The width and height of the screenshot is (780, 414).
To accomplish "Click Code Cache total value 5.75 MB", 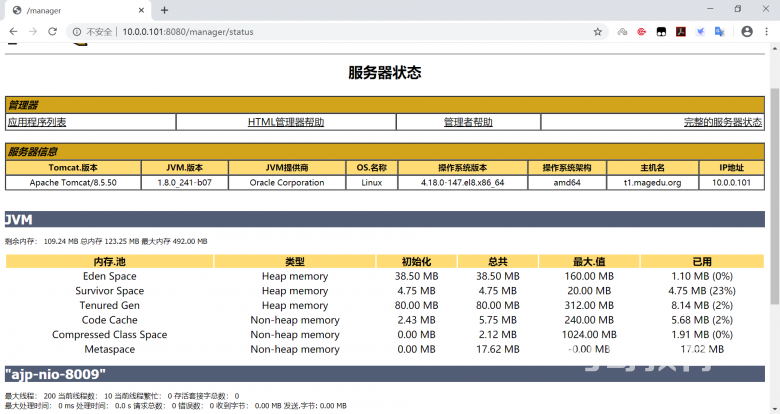I will pyautogui.click(x=497, y=320).
